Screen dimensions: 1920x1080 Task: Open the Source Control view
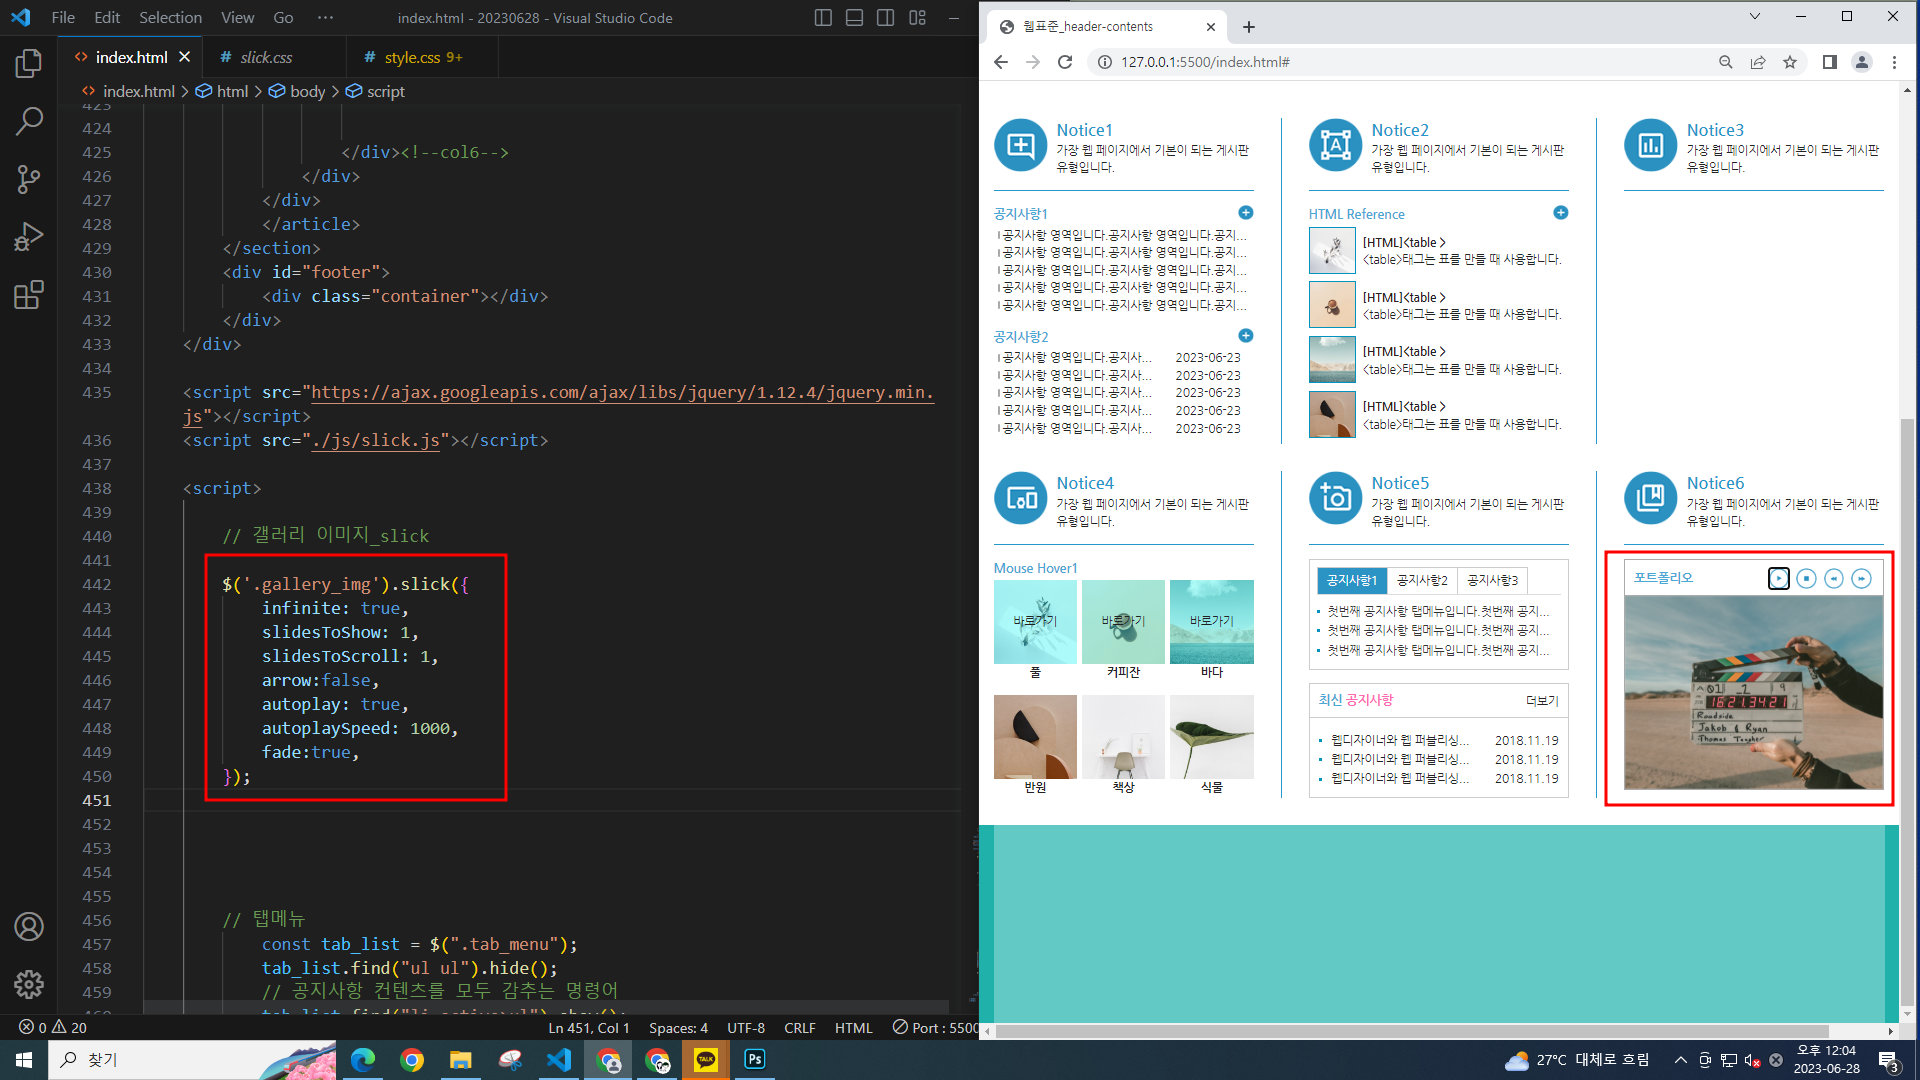[29, 180]
